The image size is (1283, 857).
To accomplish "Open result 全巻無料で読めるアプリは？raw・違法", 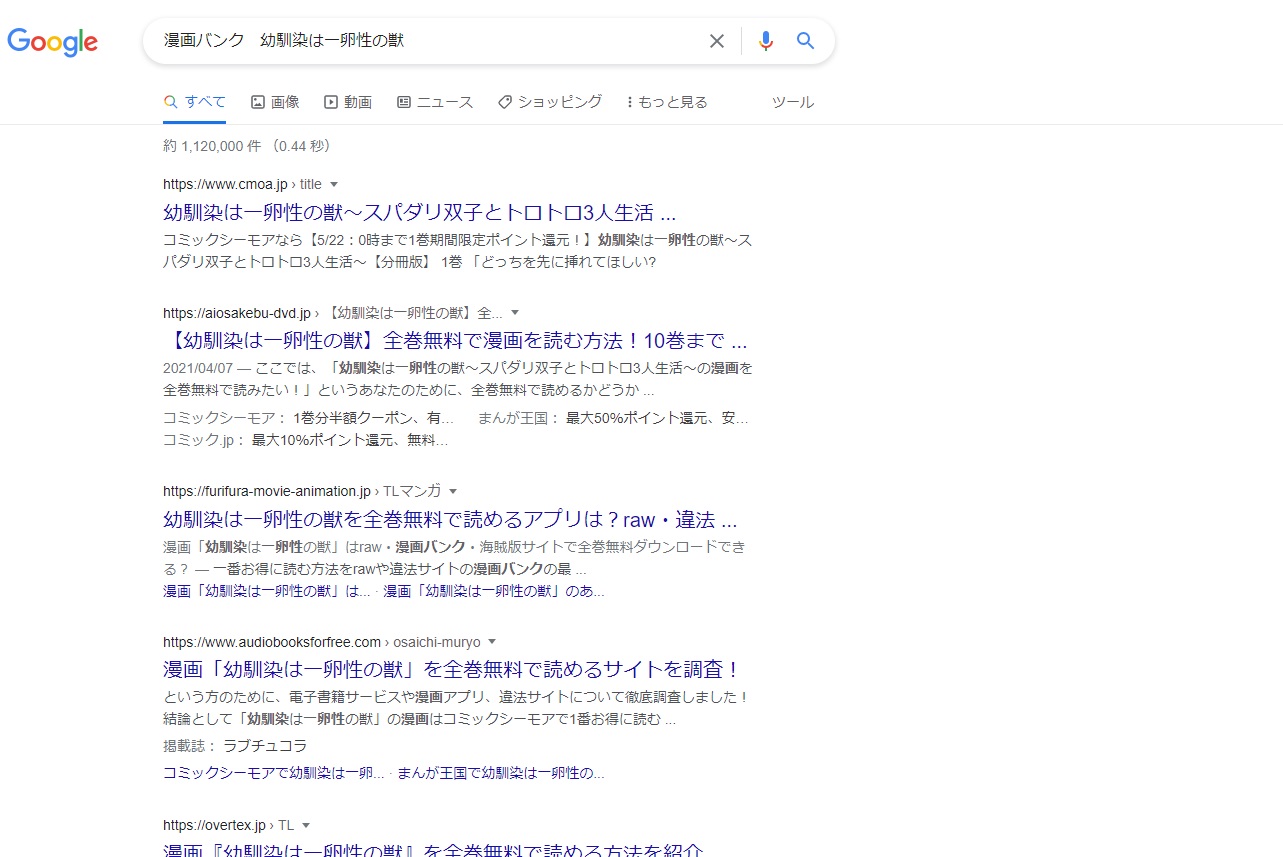I will tap(450, 520).
